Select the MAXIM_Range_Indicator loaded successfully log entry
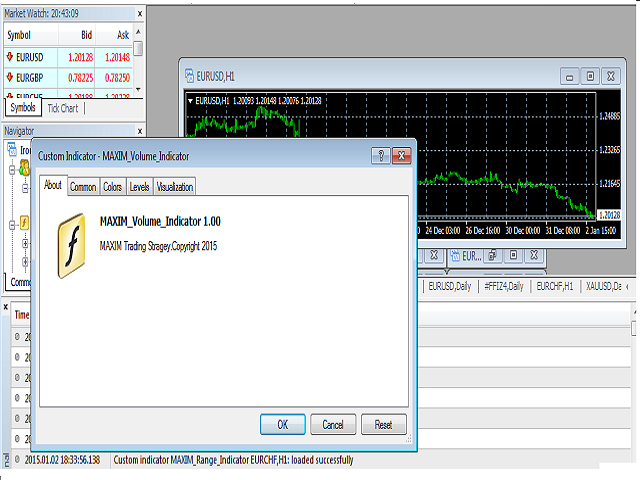The height and width of the screenshot is (480, 640). point(318,460)
